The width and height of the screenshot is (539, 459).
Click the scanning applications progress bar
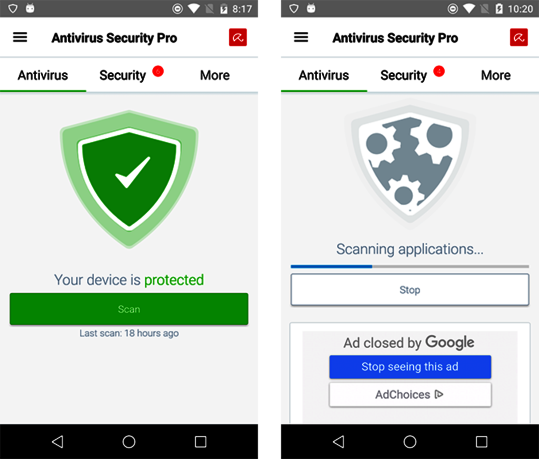tap(410, 266)
